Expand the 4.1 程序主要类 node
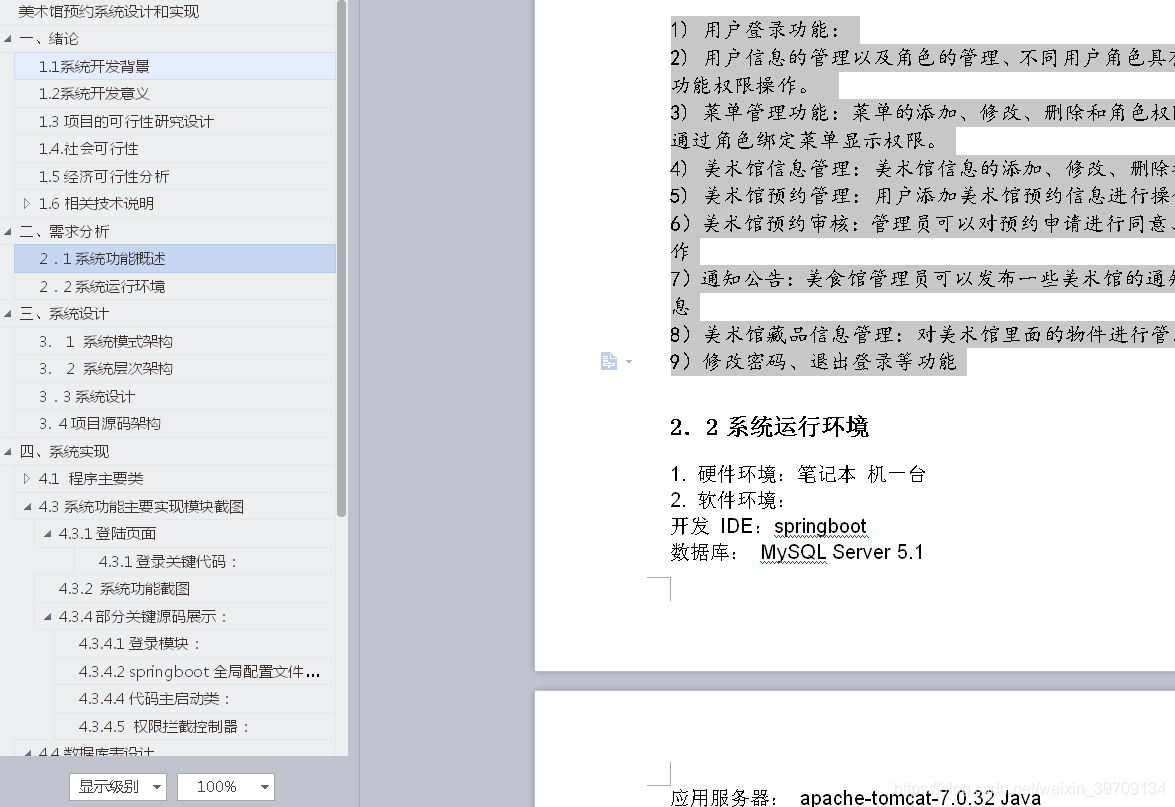Screen dimensions: 1175x807 27,478
